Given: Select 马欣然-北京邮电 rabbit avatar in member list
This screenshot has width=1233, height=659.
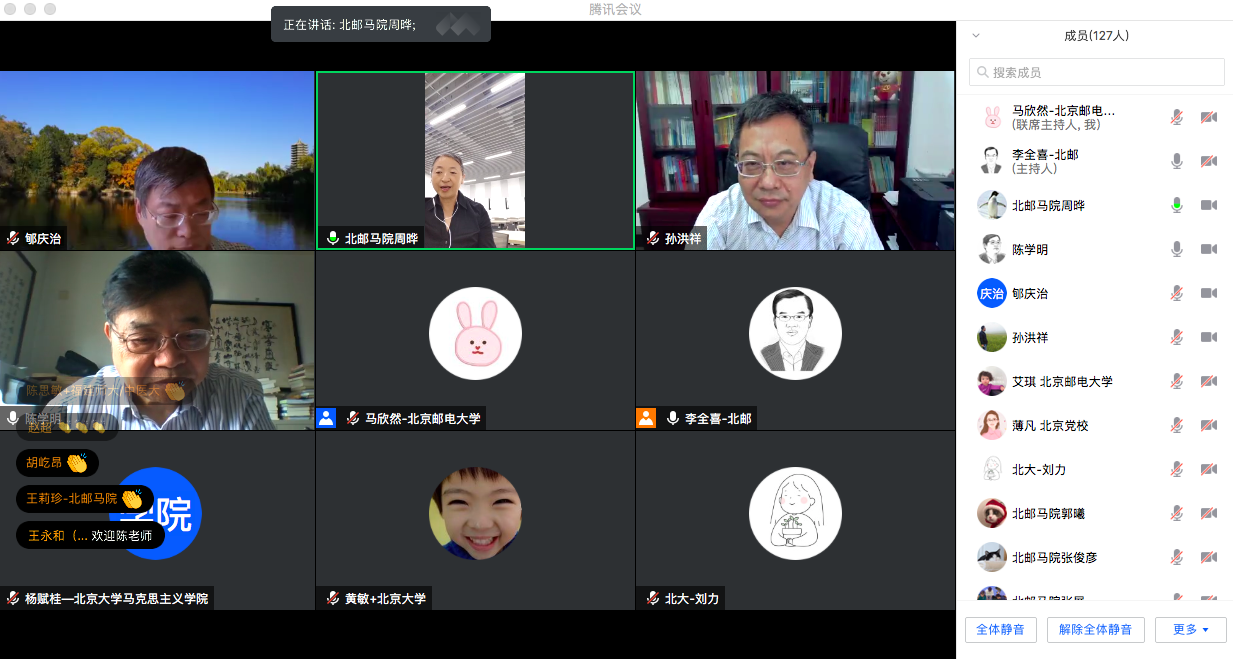Looking at the screenshot, I should point(992,117).
